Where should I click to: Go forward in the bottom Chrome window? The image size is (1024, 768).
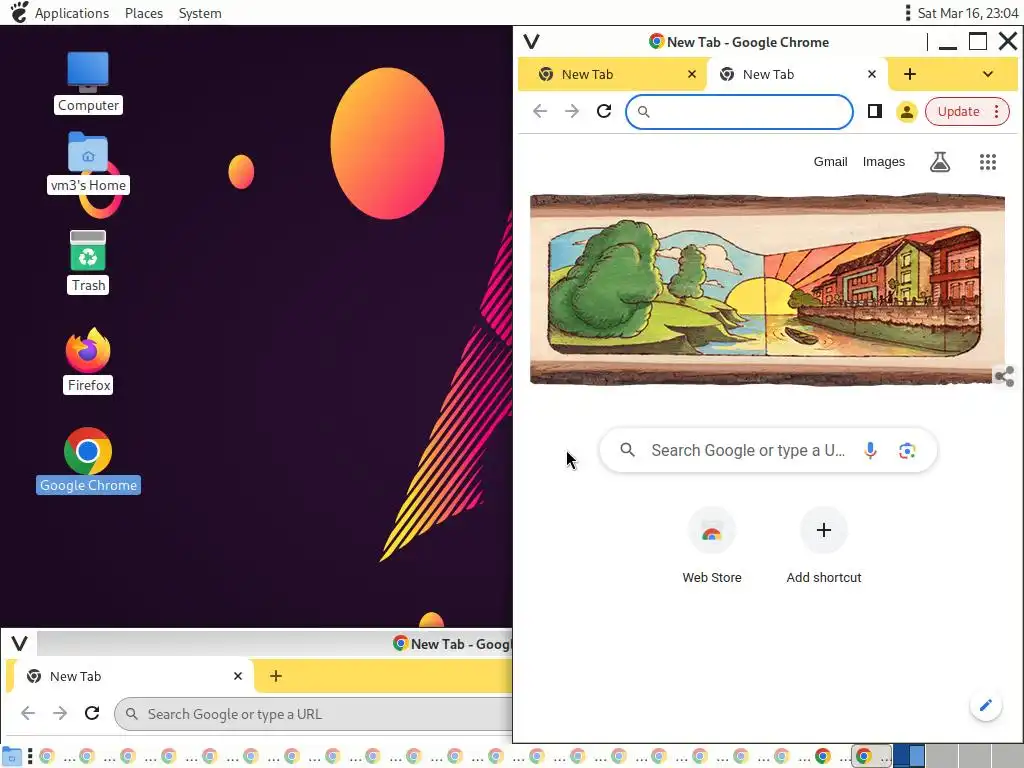click(60, 713)
